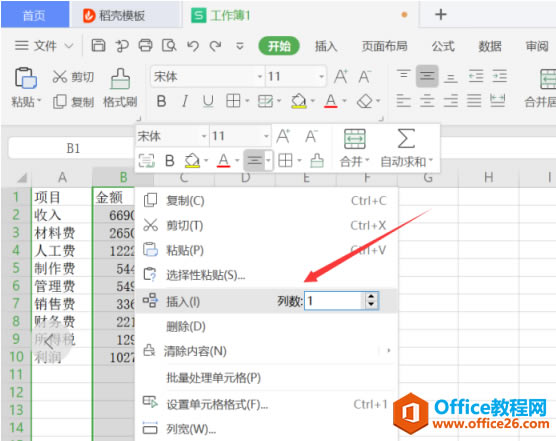The image size is (556, 441).
Task: Decrease font size in the ribbon
Action: [364, 77]
